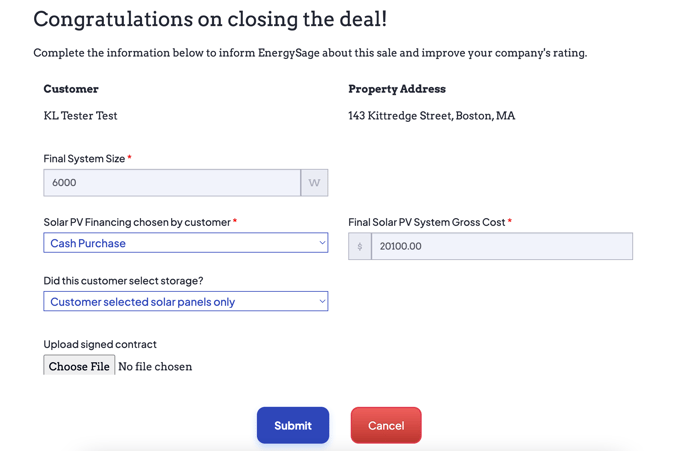
Task: Click the Final System Size label
Action: click(x=84, y=158)
